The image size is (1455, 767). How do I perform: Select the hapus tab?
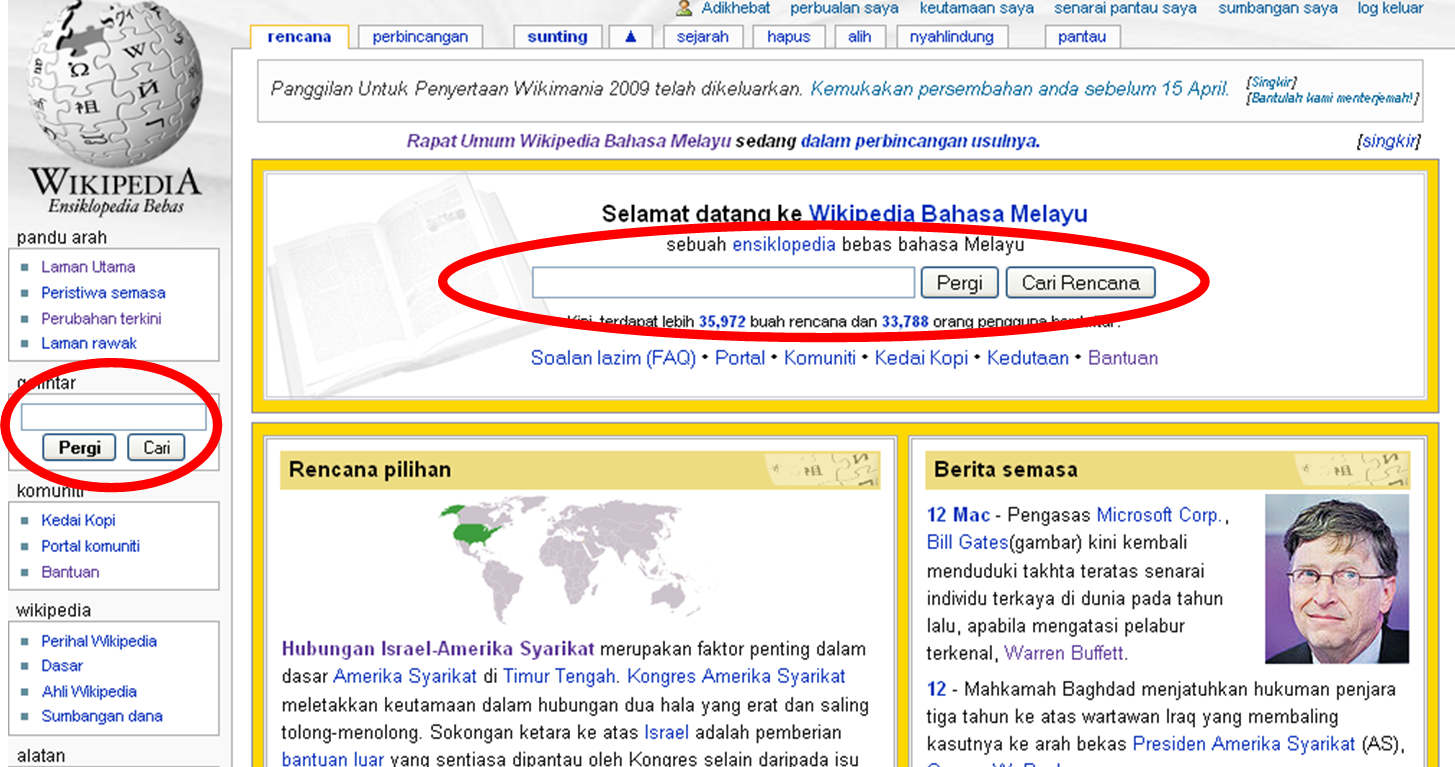coord(789,37)
